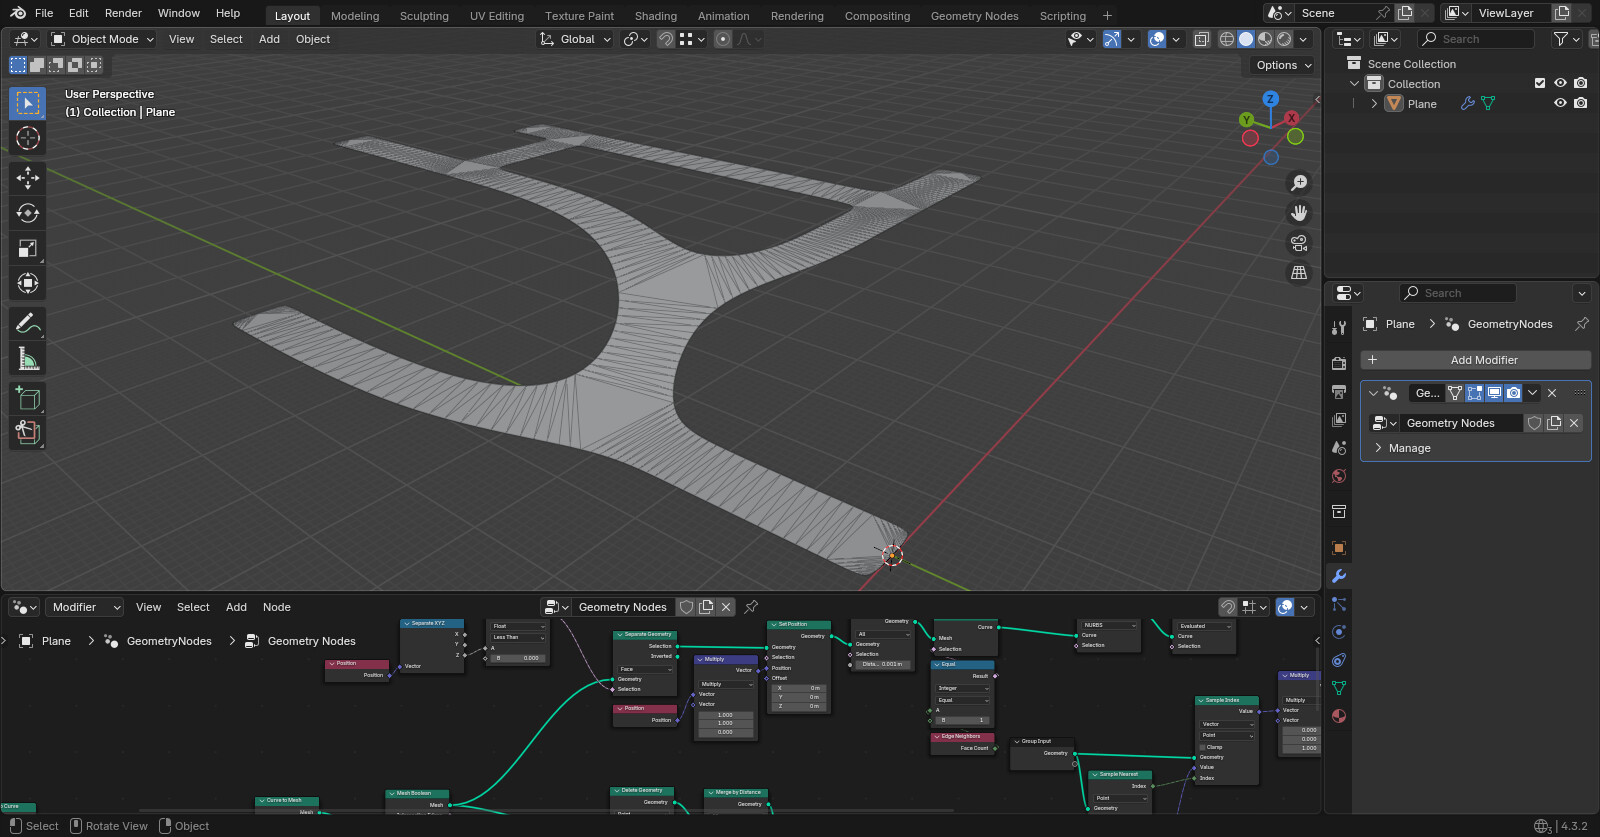Expand Plane item in outliner
Screen dimensions: 1600x837
coord(1374,103)
